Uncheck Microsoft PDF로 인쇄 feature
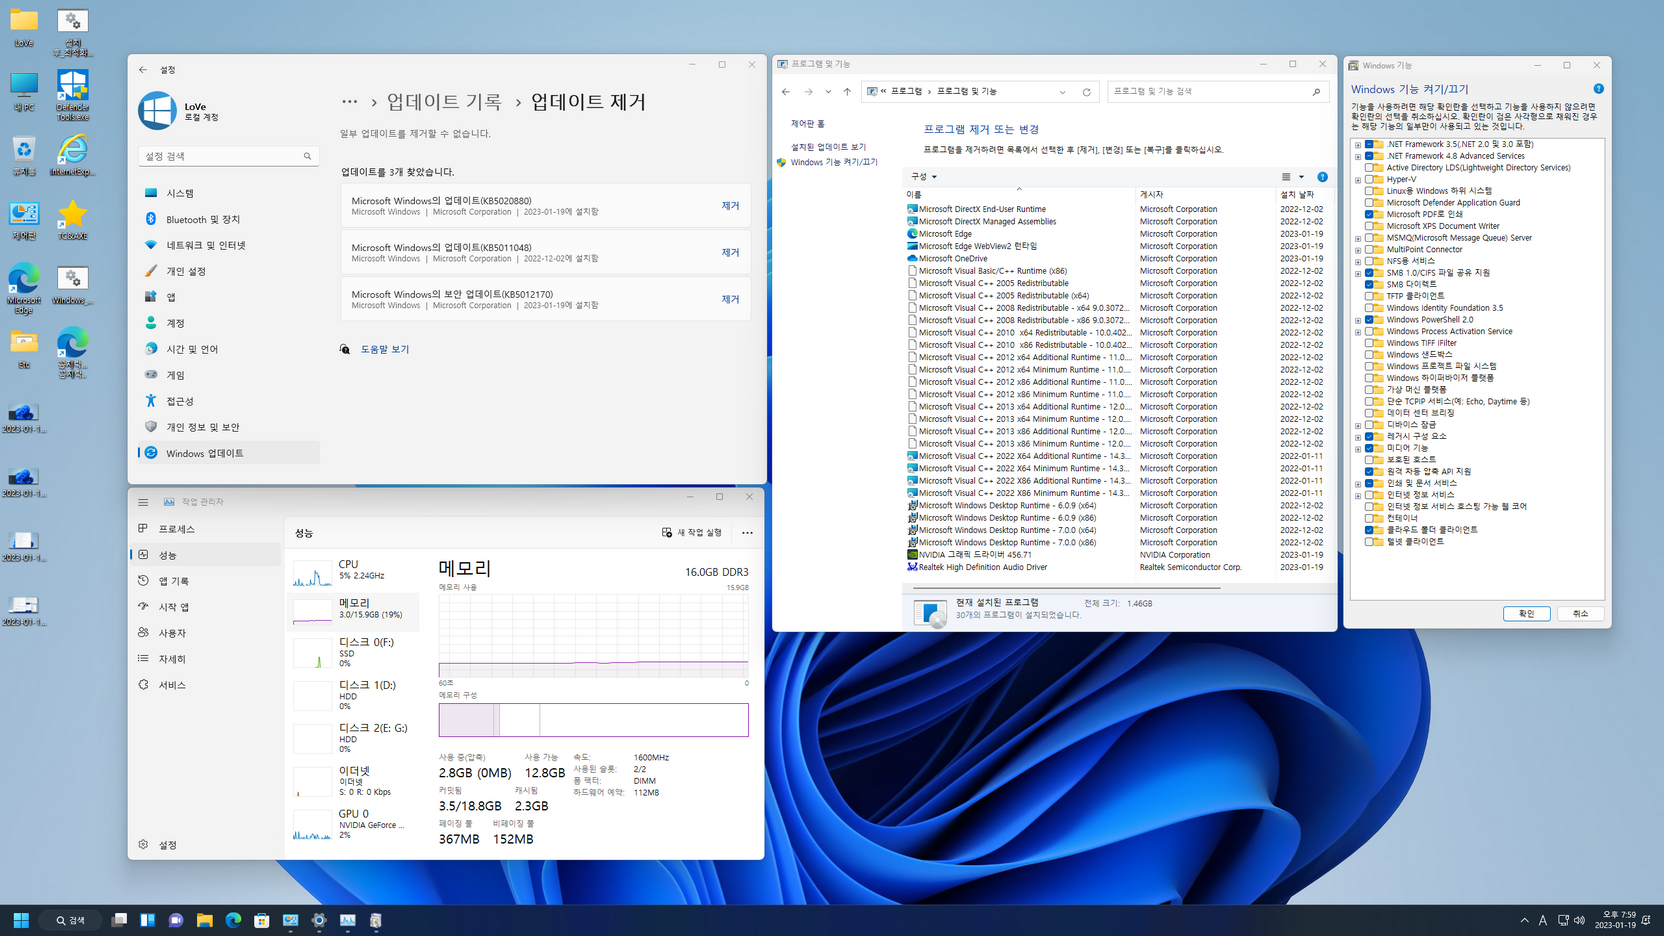Viewport: 1664px width, 936px height. click(1369, 214)
